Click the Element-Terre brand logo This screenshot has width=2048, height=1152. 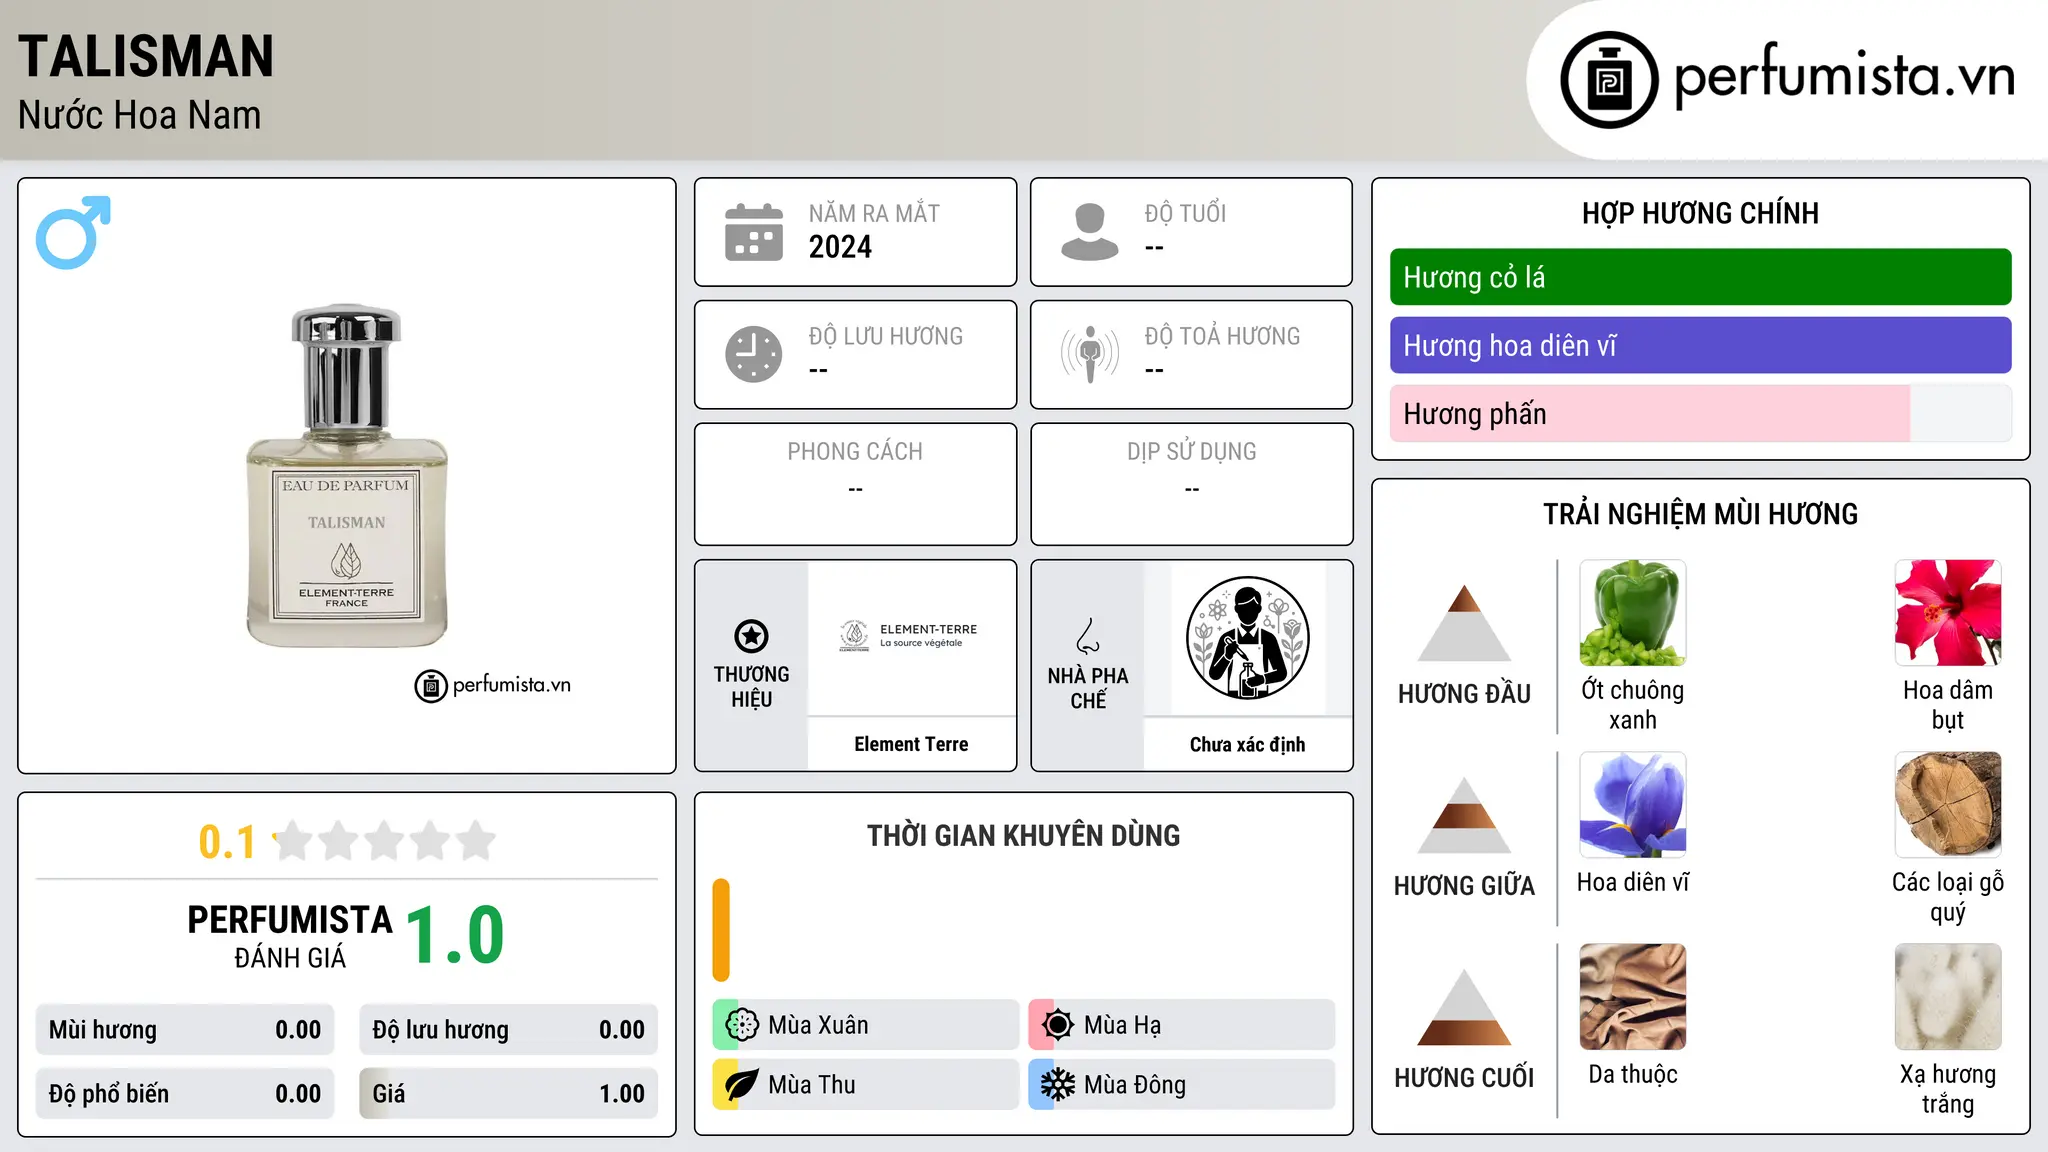(910, 636)
